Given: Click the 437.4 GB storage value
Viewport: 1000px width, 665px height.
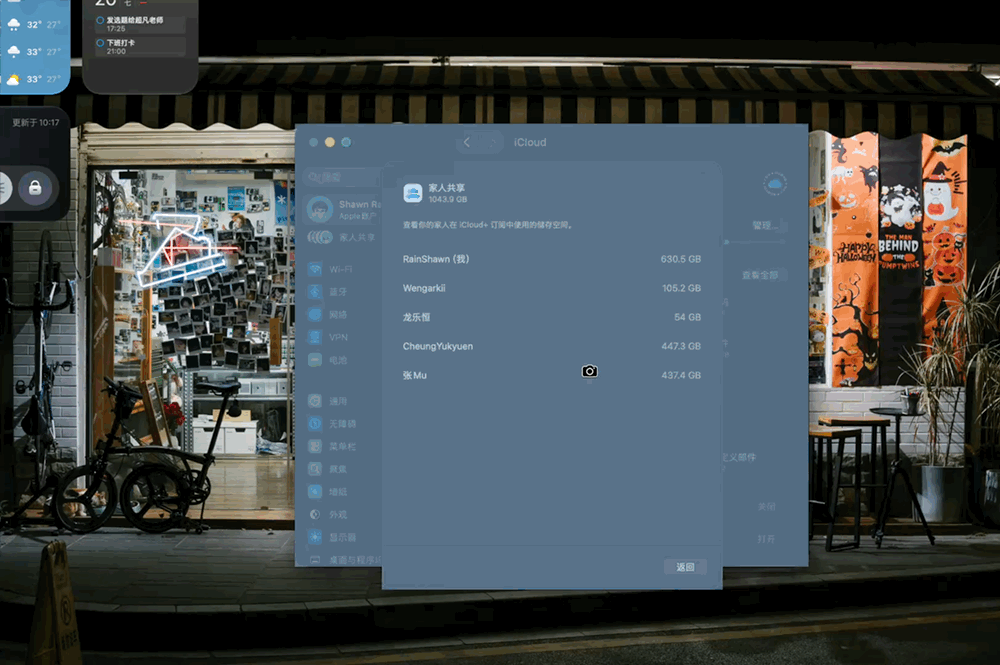Looking at the screenshot, I should [680, 375].
